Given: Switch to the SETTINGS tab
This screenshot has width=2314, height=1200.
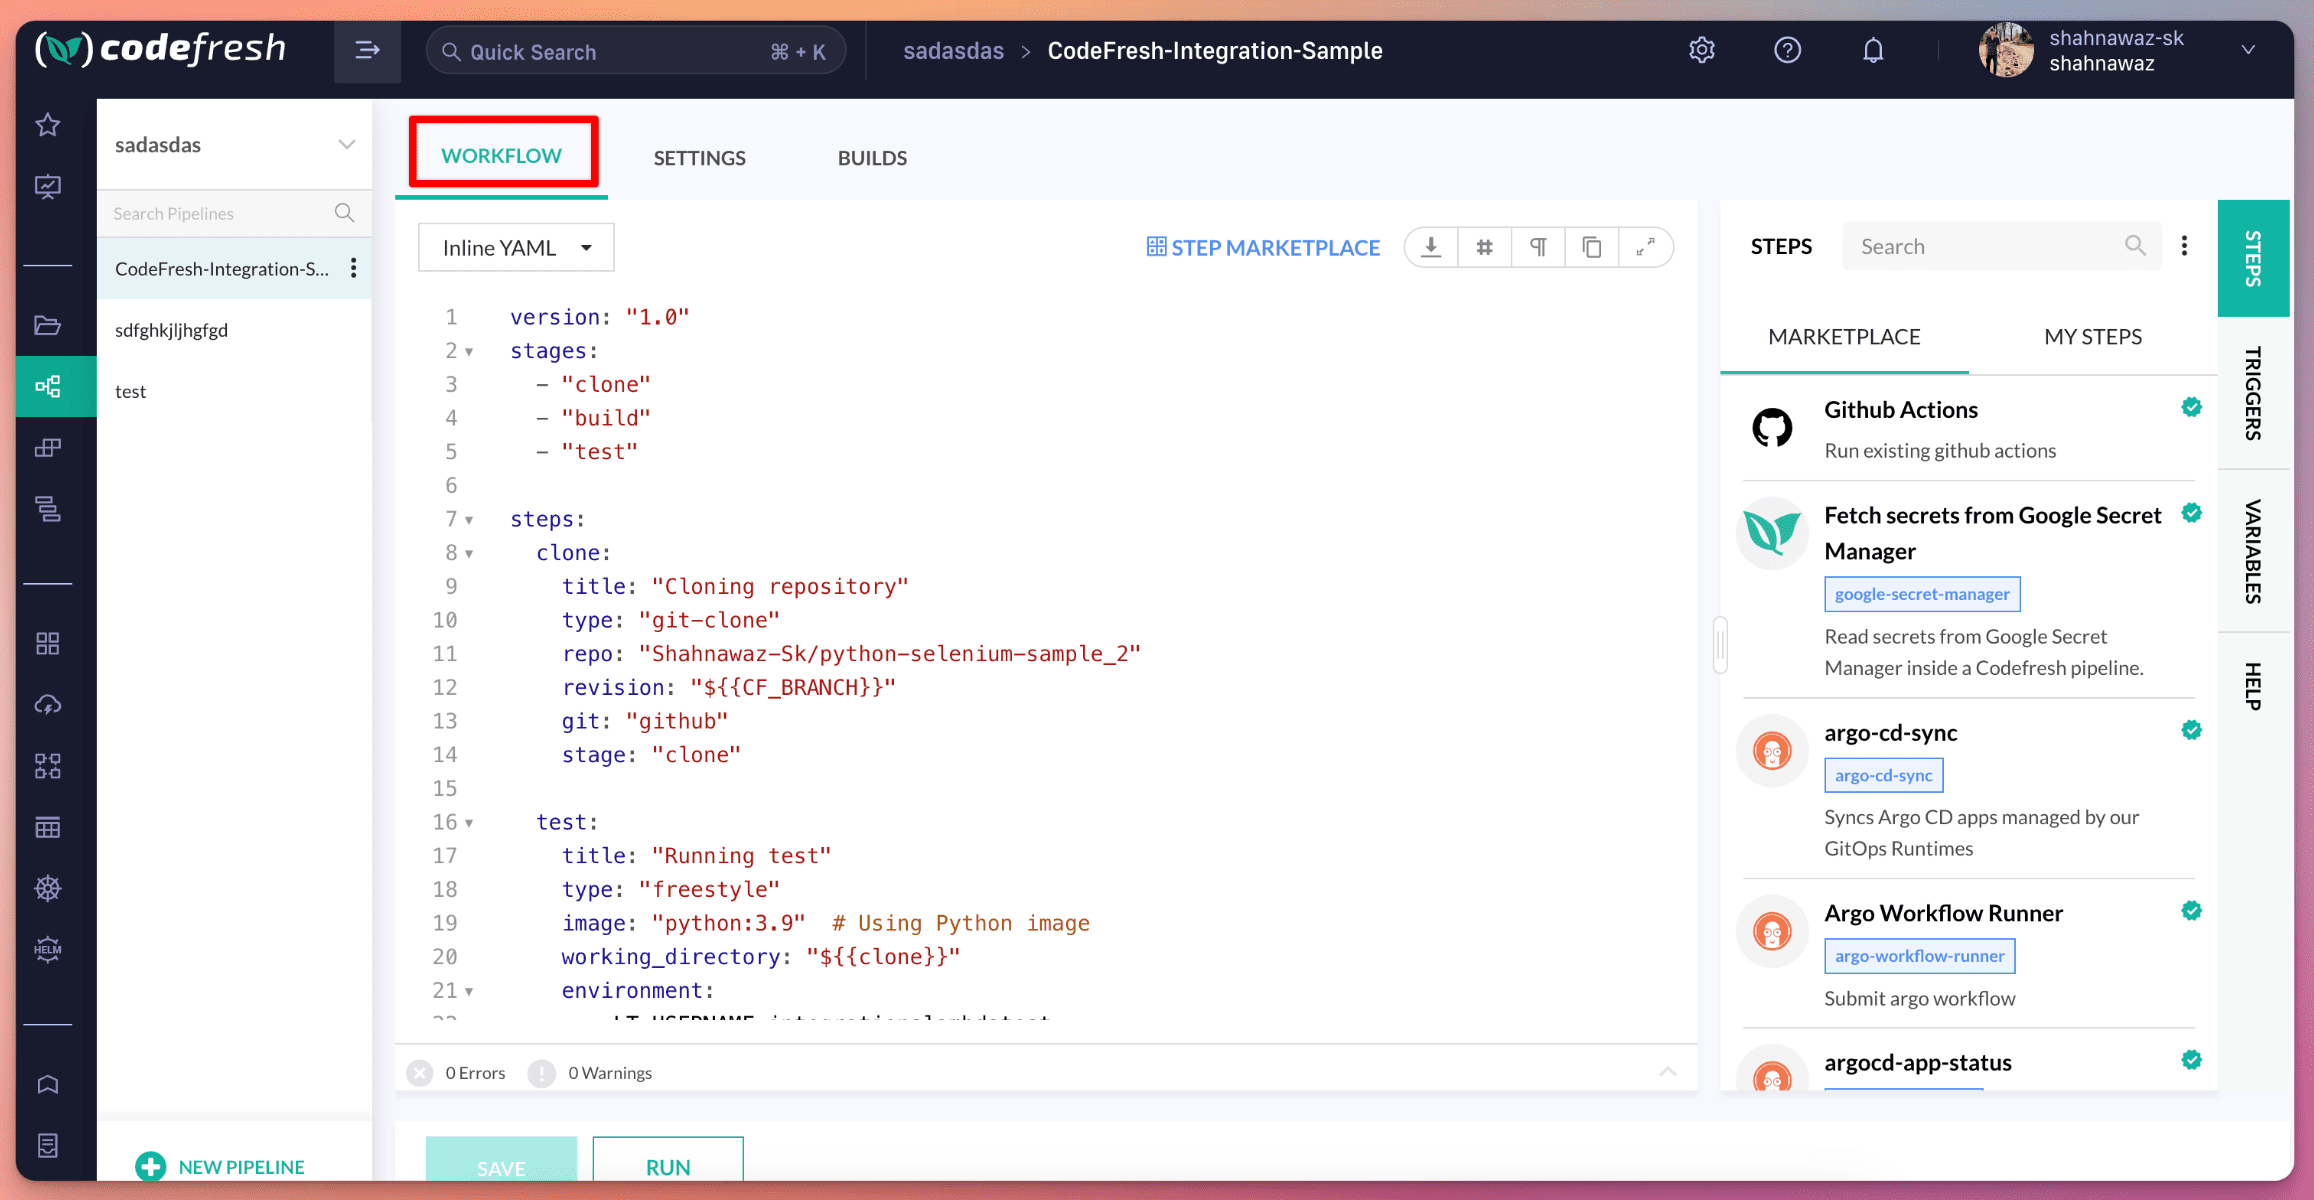Looking at the screenshot, I should [699, 157].
